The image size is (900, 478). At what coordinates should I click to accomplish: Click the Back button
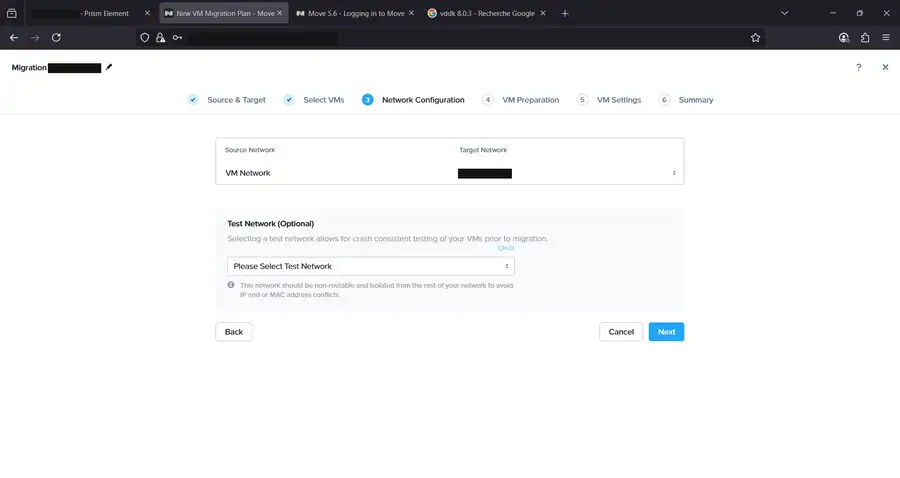[x=234, y=332]
